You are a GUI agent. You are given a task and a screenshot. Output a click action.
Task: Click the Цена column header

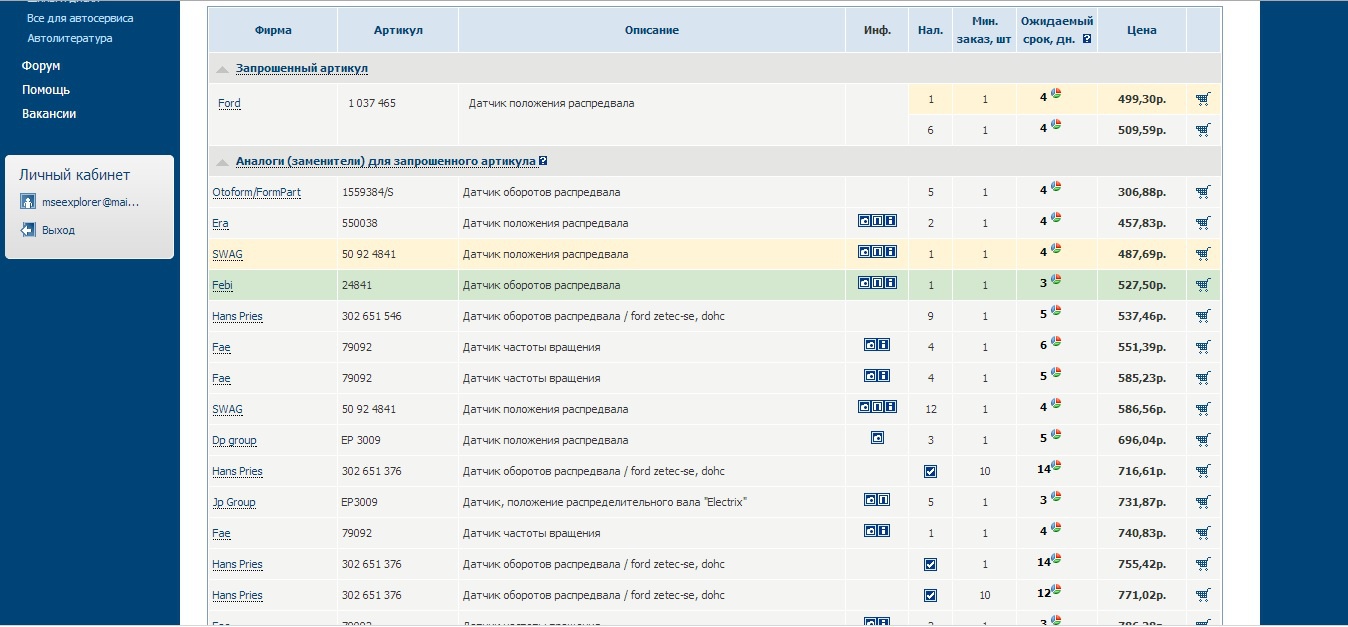(x=1141, y=30)
